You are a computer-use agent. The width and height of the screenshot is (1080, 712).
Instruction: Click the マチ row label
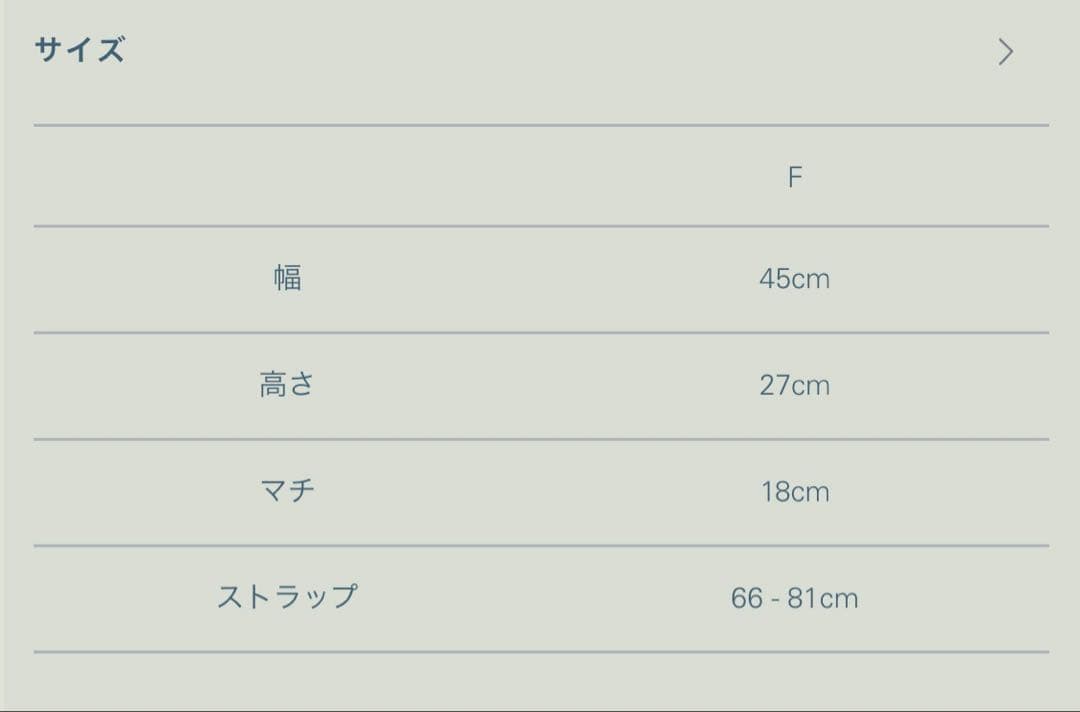pyautogui.click(x=287, y=492)
